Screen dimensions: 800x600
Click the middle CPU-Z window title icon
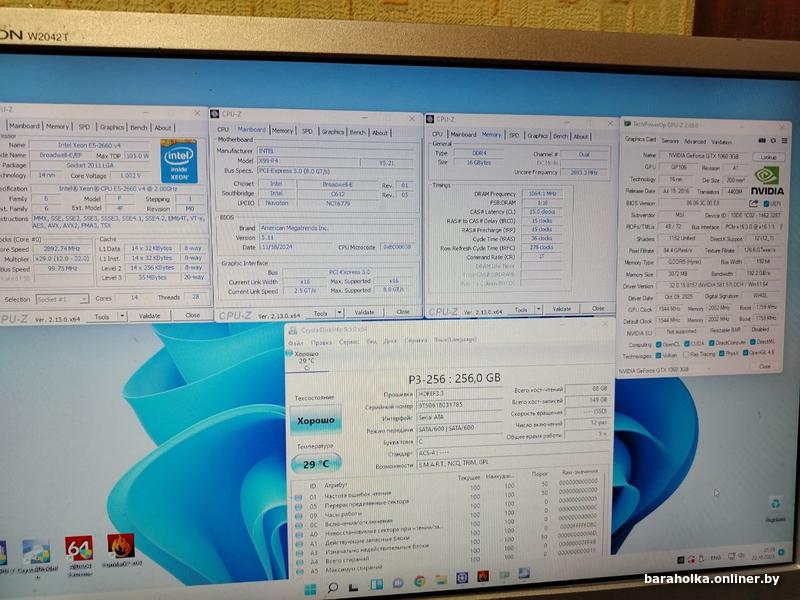[x=215, y=114]
